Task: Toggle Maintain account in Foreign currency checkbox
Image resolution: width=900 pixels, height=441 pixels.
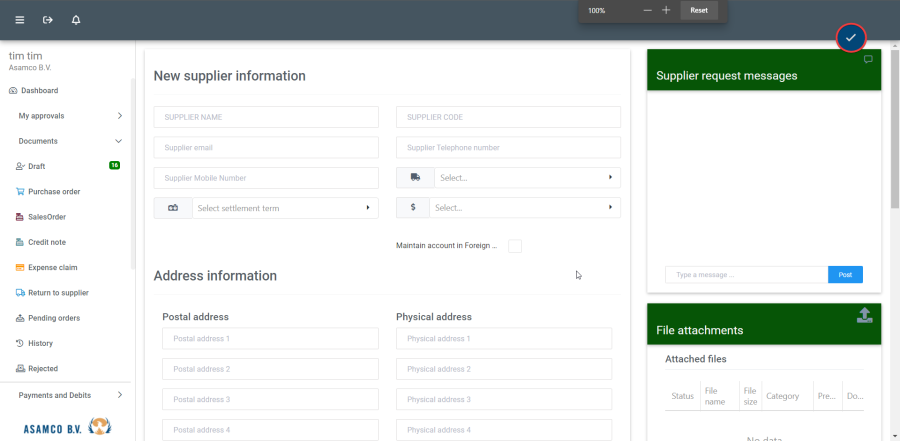Action: 514,246
